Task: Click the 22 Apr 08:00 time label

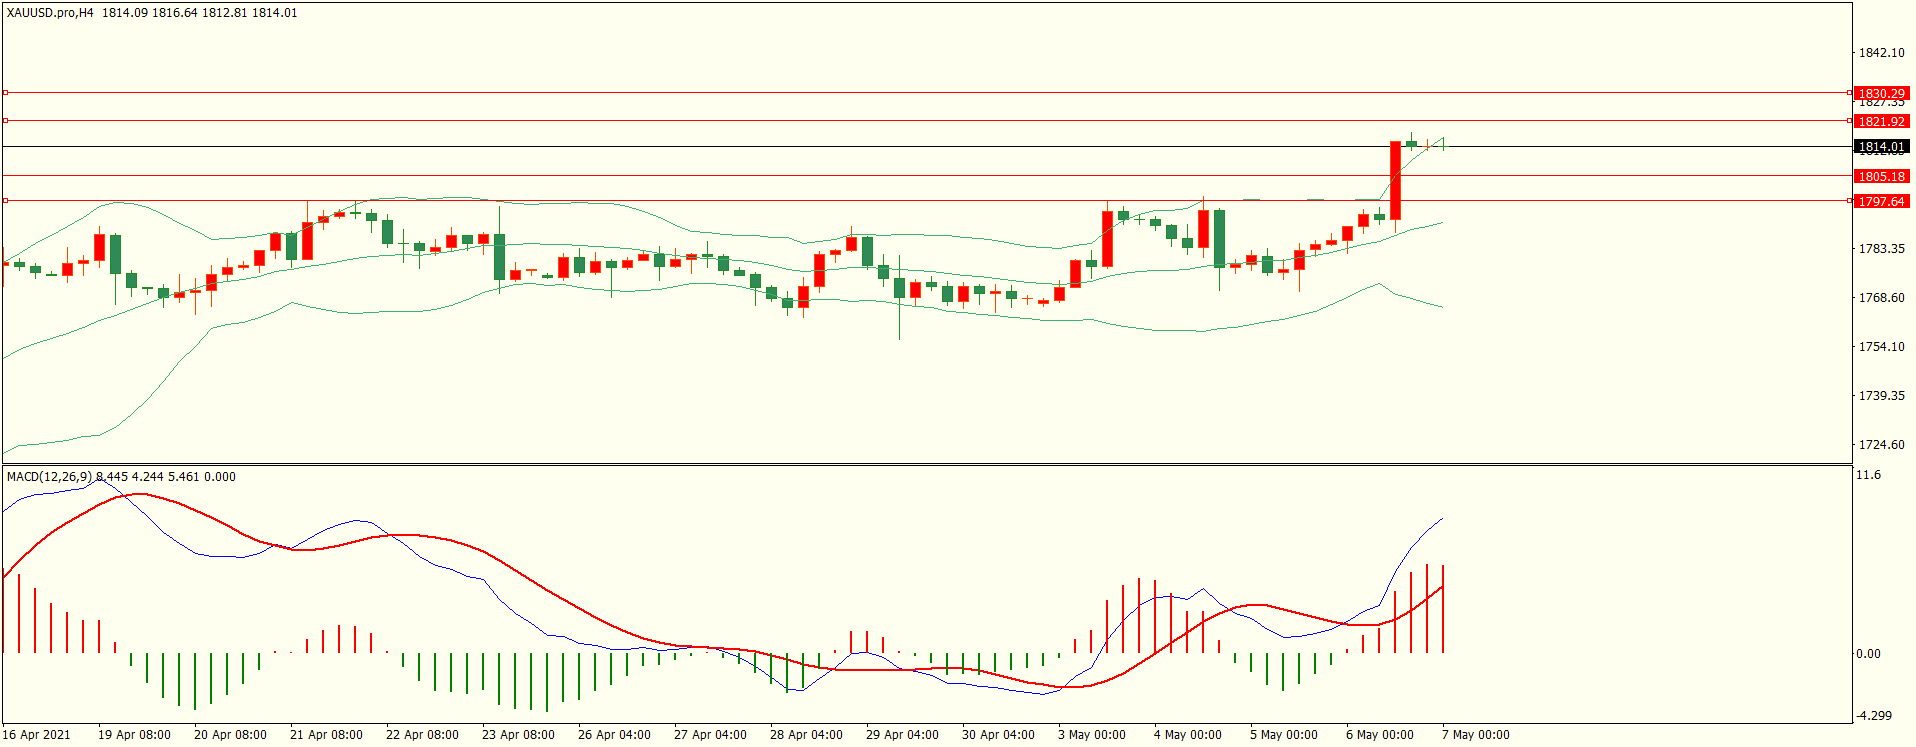Action: pyautogui.click(x=422, y=735)
